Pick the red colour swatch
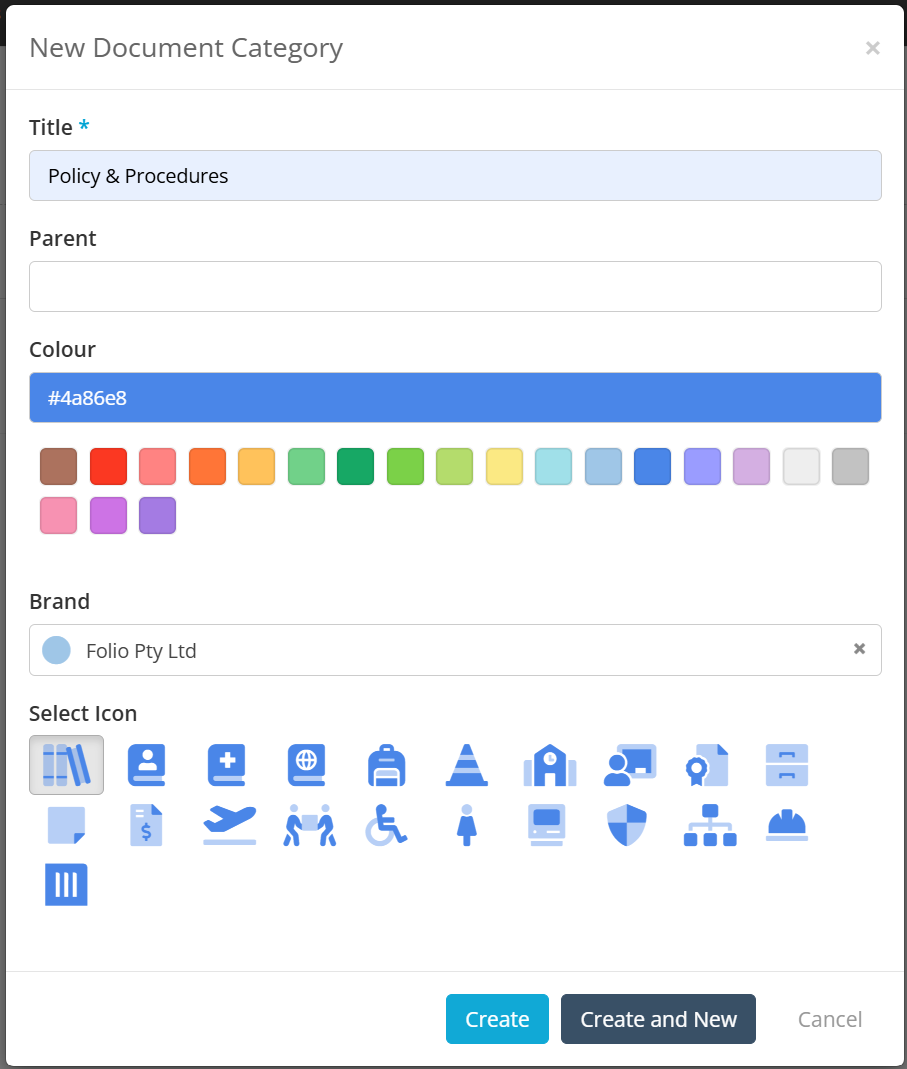 (108, 466)
